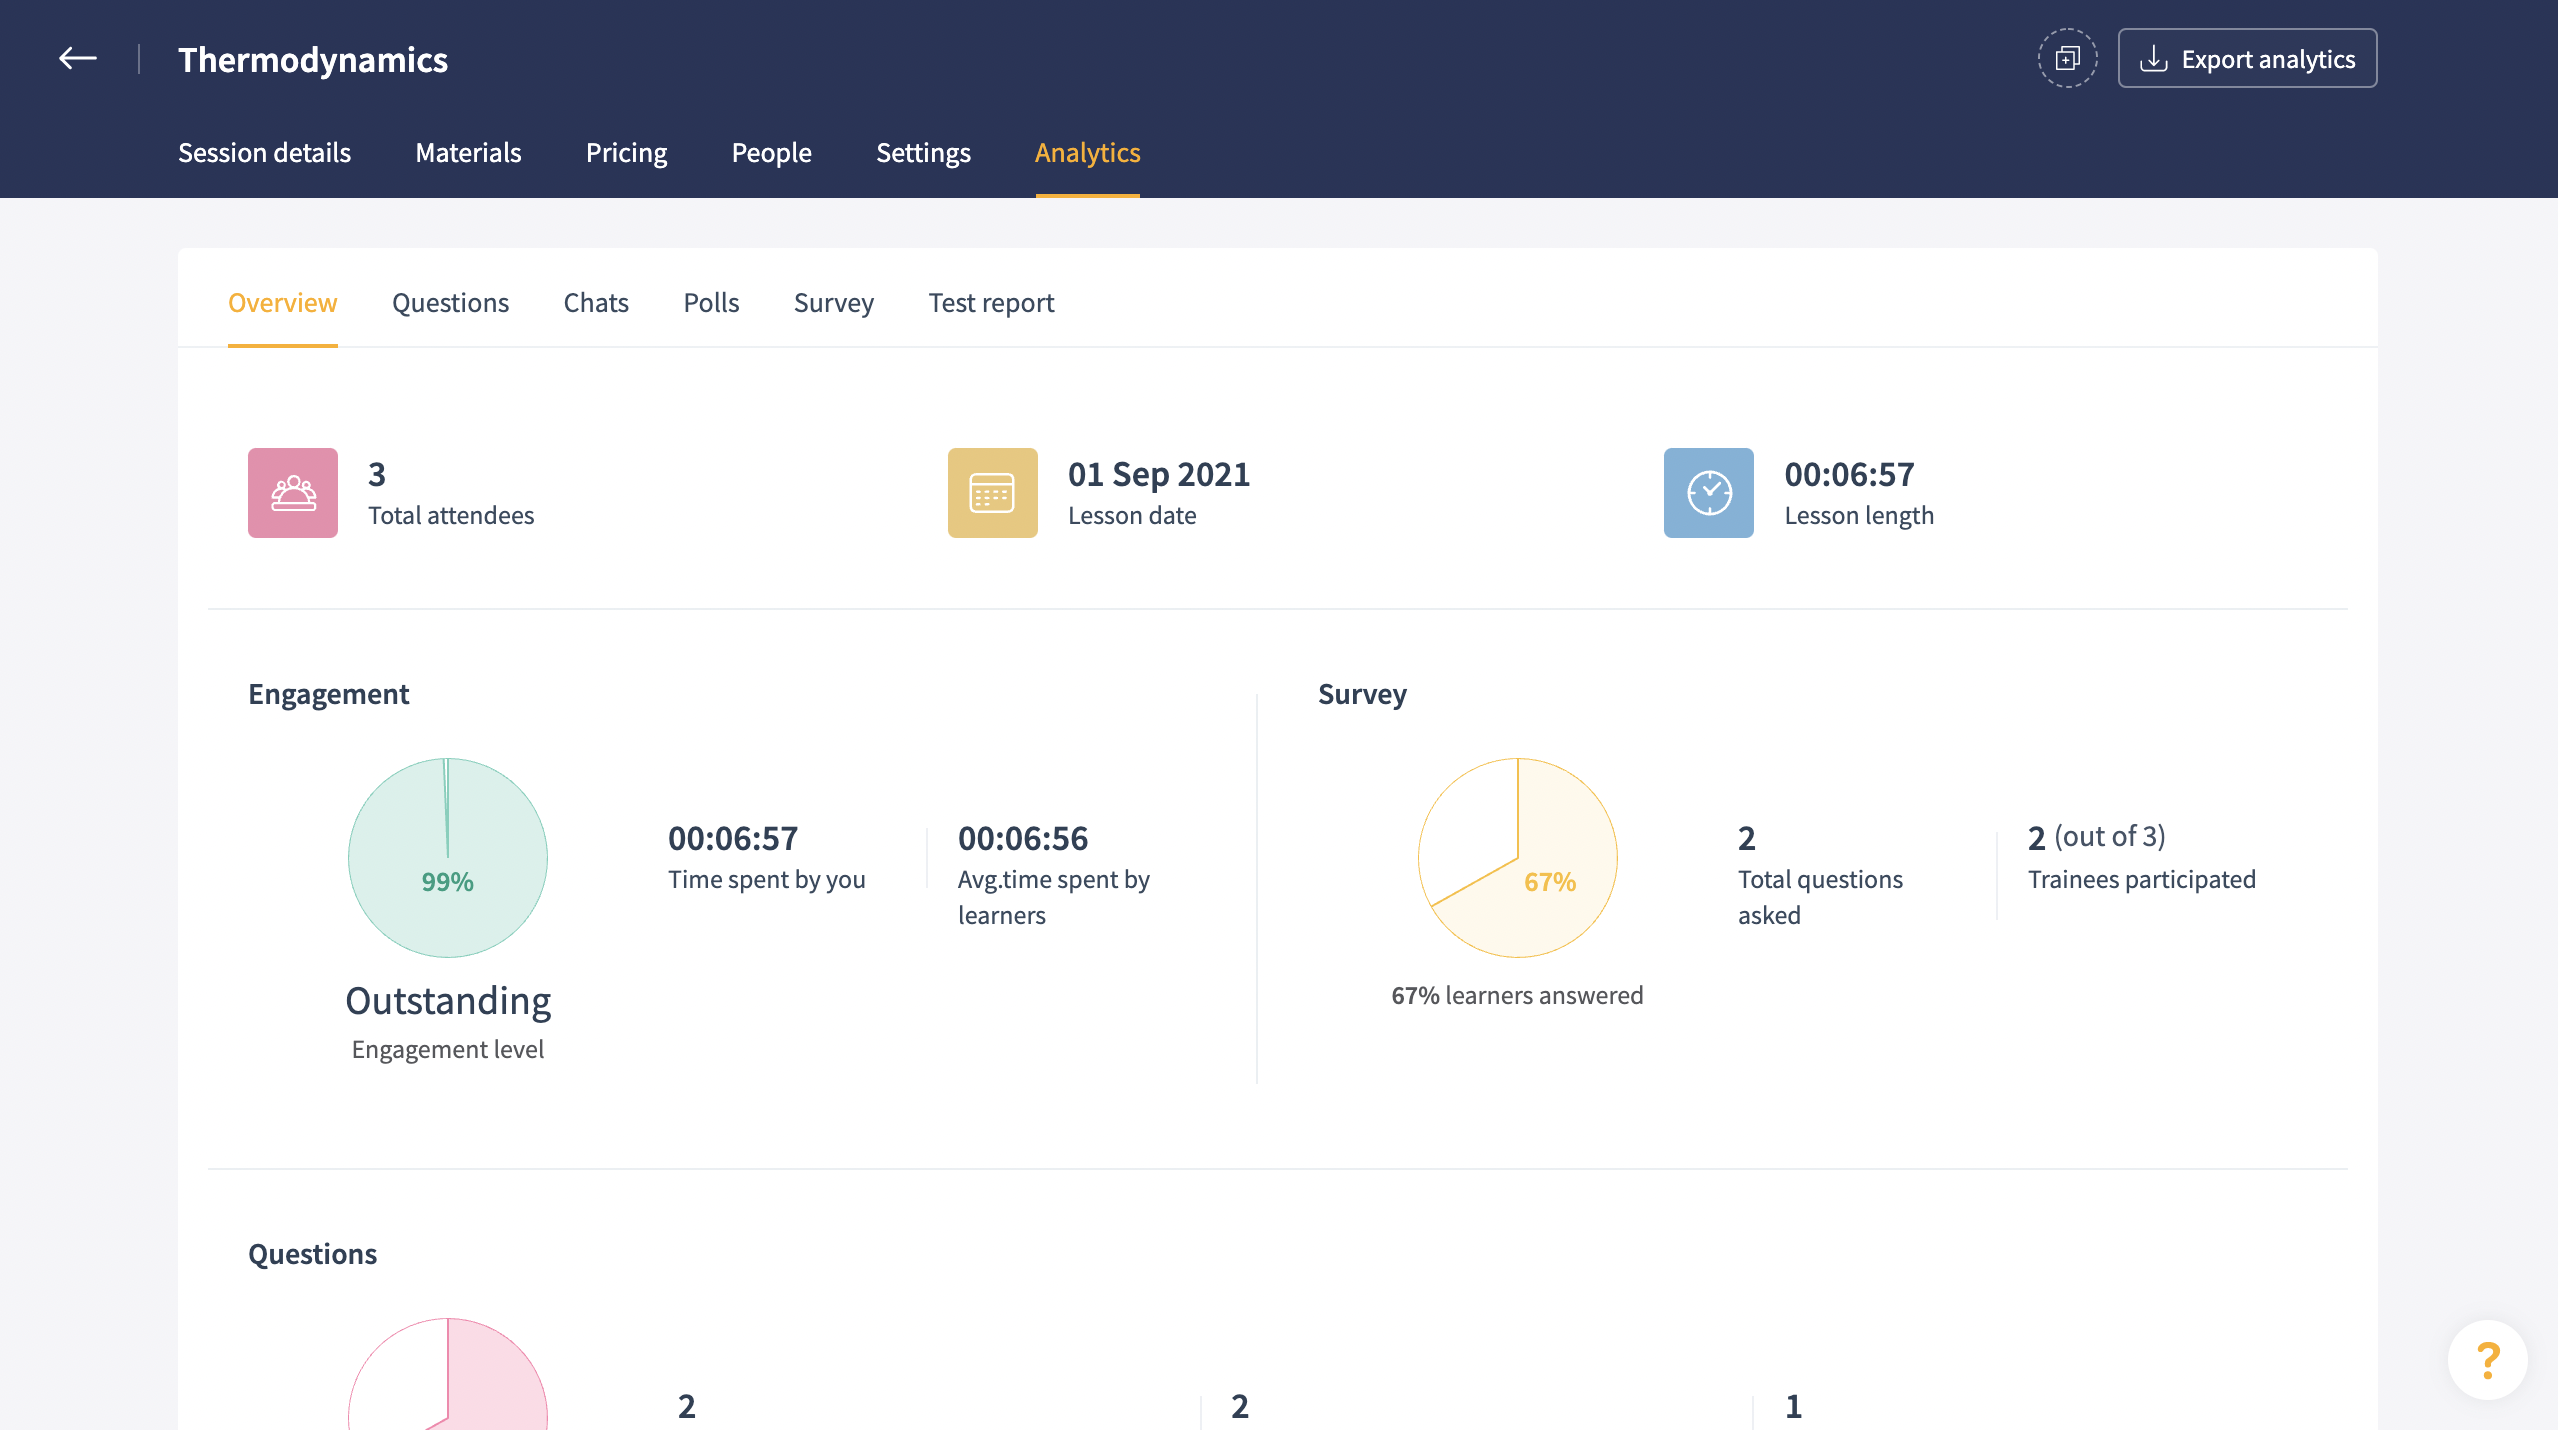Click the 'Time spent by you' label
The height and width of the screenshot is (1430, 2558).
pos(767,879)
